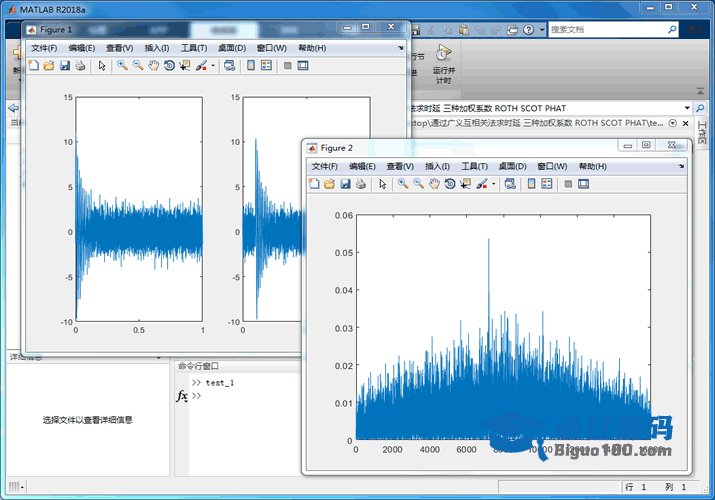This screenshot has width=715, height=500.
Task: Click Zoom Out tool in Figure 1 toolbar
Action: pyautogui.click(x=137, y=66)
